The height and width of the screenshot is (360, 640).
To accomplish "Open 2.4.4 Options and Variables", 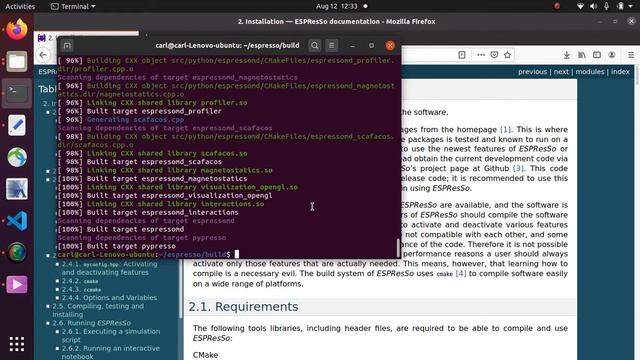I will pyautogui.click(x=109, y=298).
